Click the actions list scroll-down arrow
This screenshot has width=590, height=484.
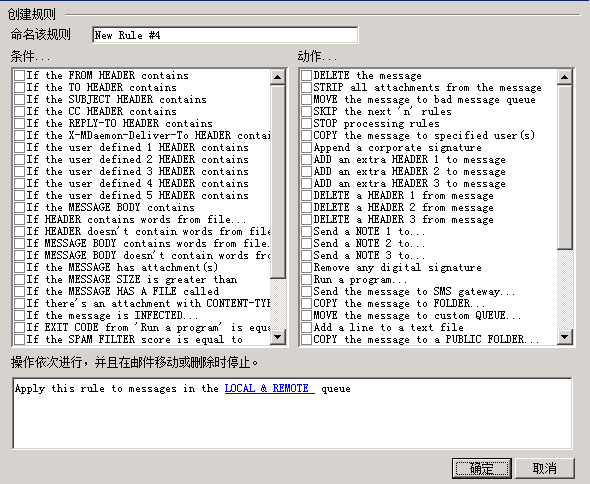(564, 336)
